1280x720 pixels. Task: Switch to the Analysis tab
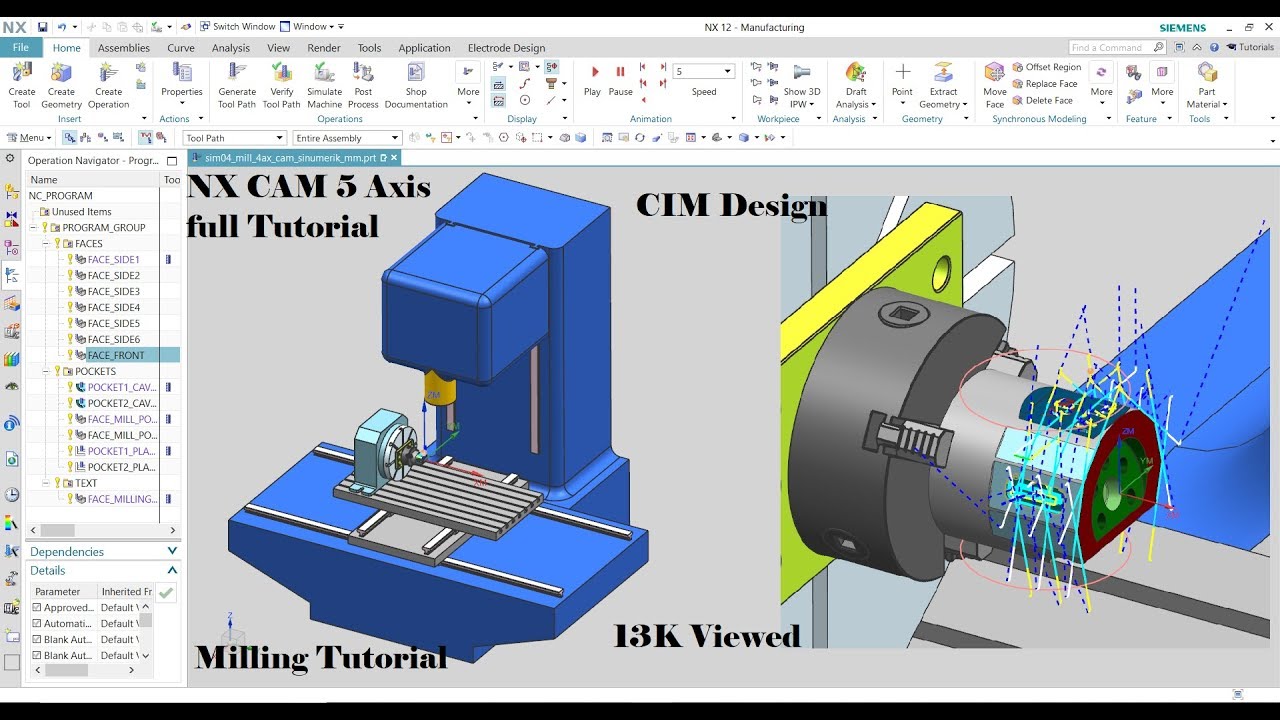pyautogui.click(x=231, y=47)
